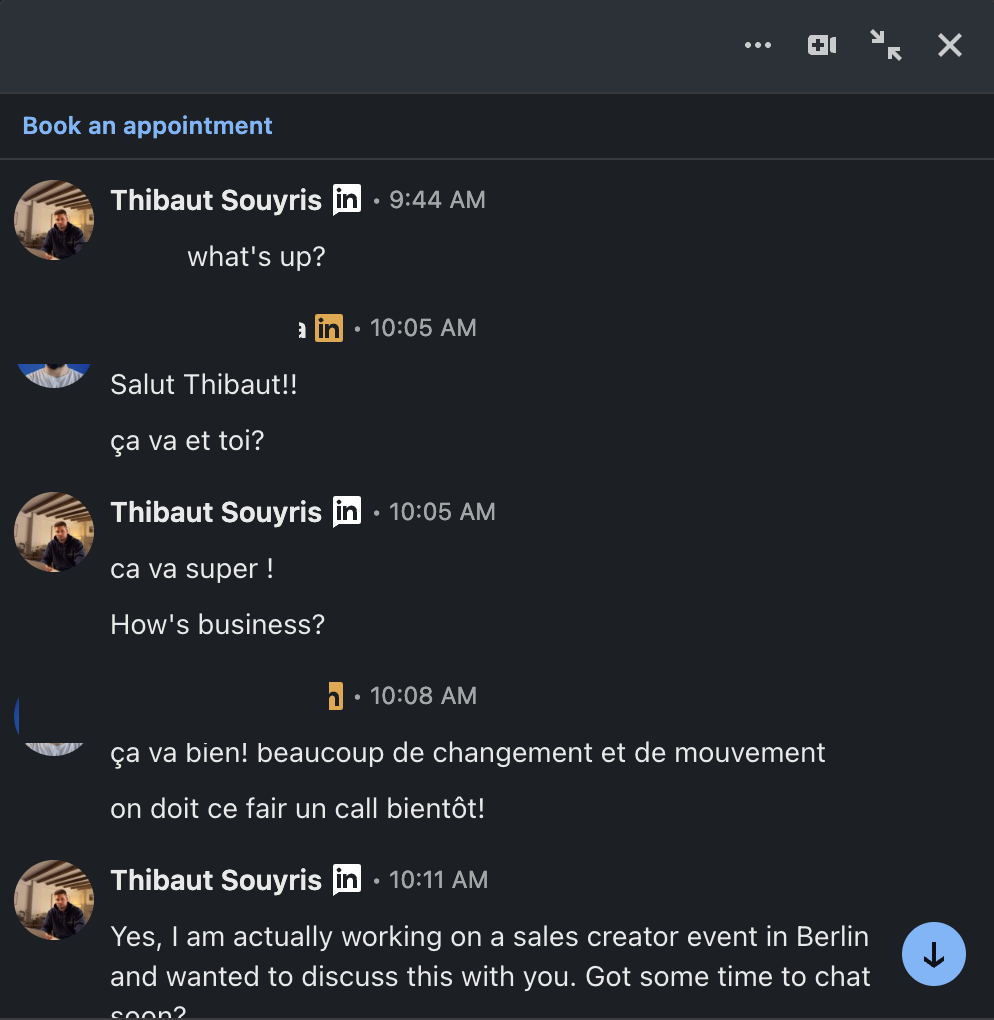
Task: Click the "How's business?" message
Action: [x=217, y=625]
